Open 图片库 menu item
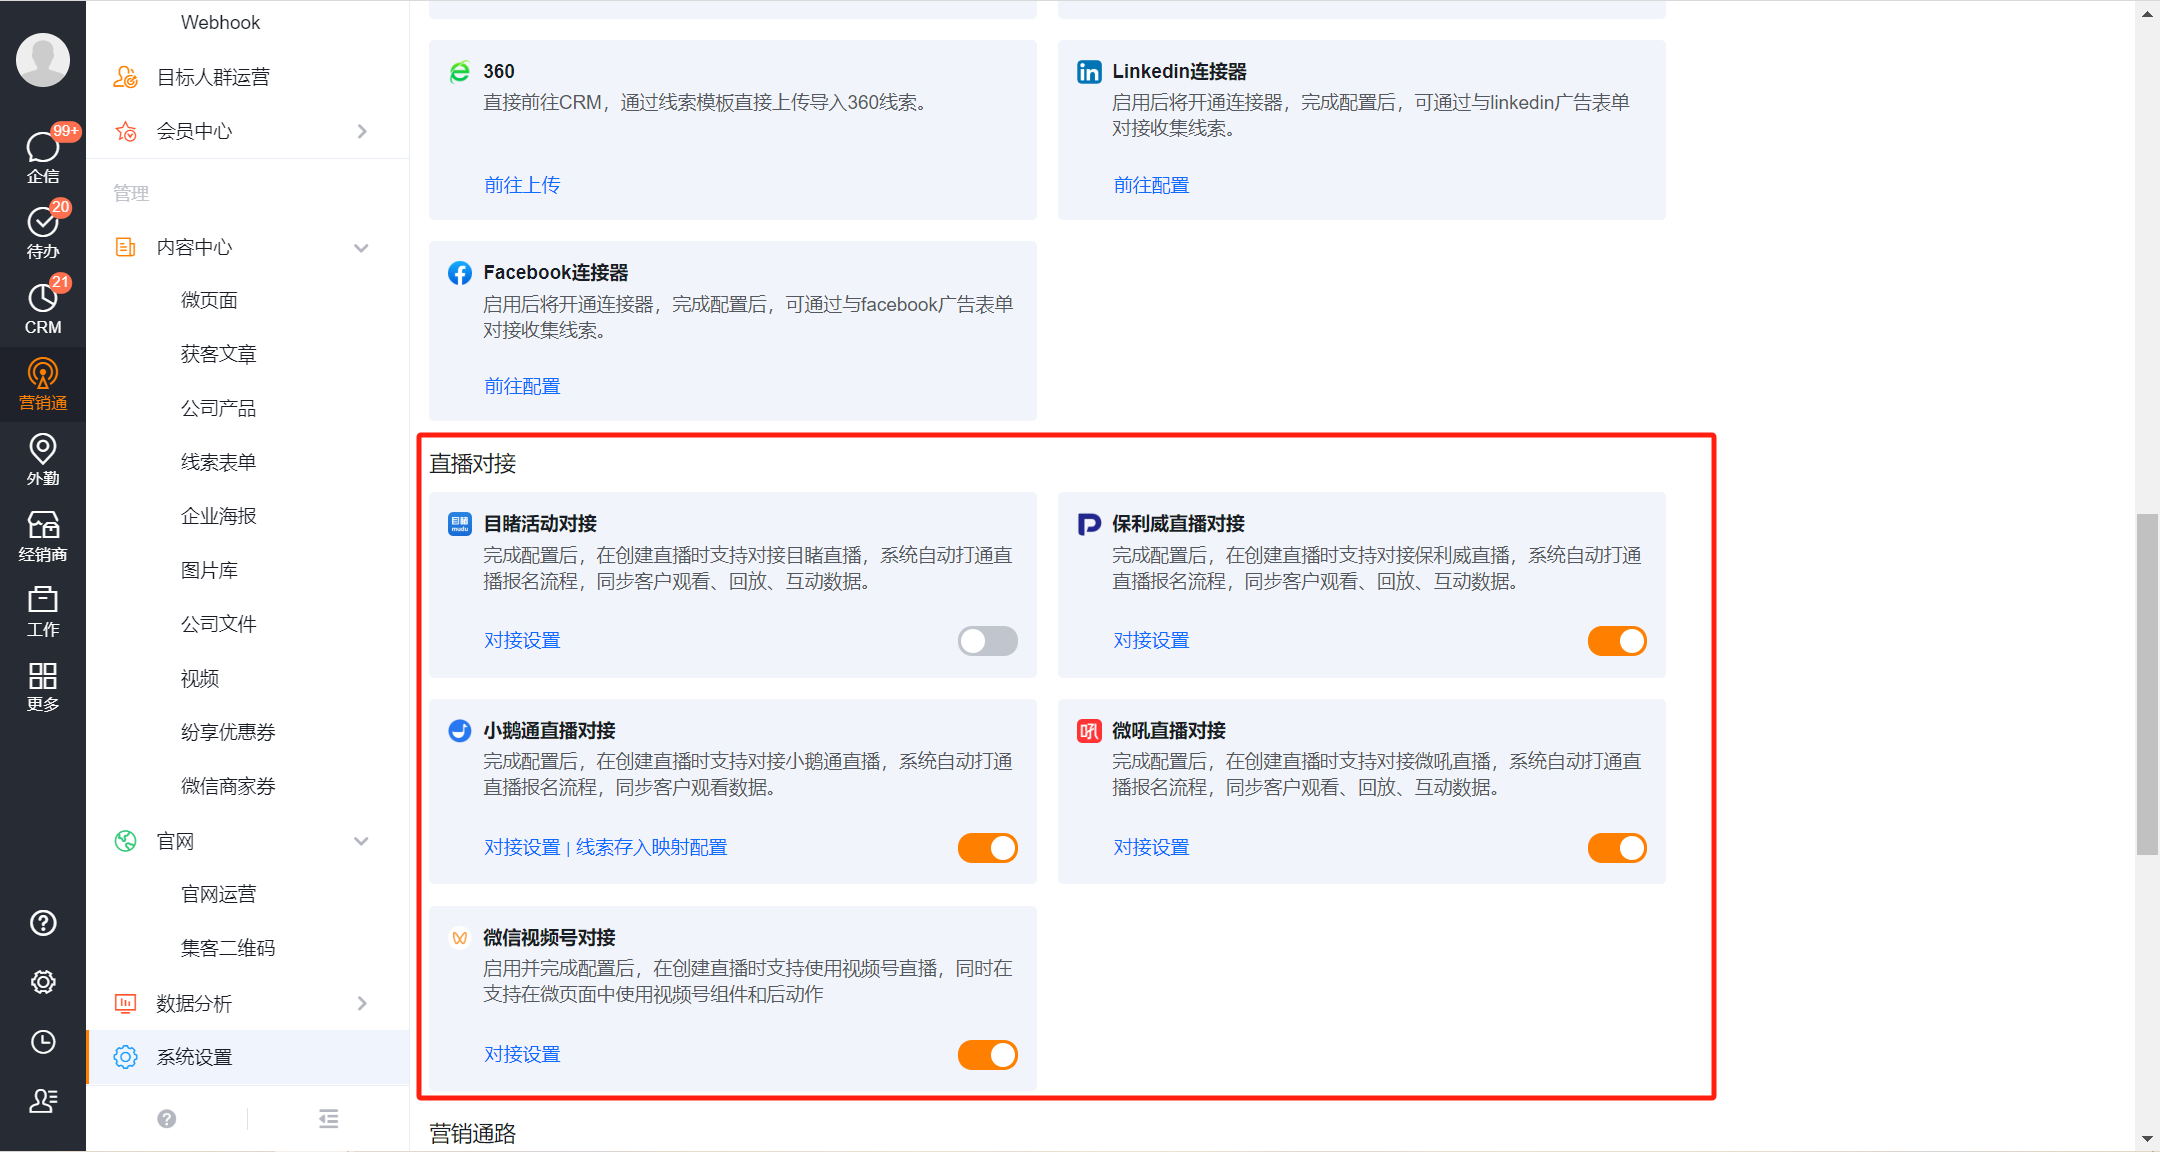The width and height of the screenshot is (2160, 1152). coord(209,570)
